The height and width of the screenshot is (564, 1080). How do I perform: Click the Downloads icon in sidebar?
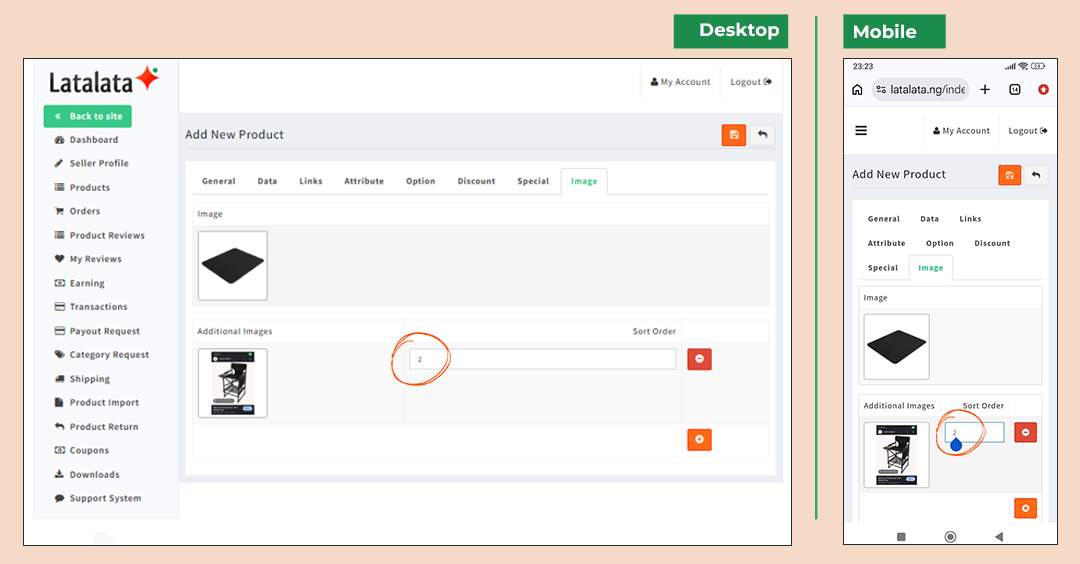pos(59,474)
